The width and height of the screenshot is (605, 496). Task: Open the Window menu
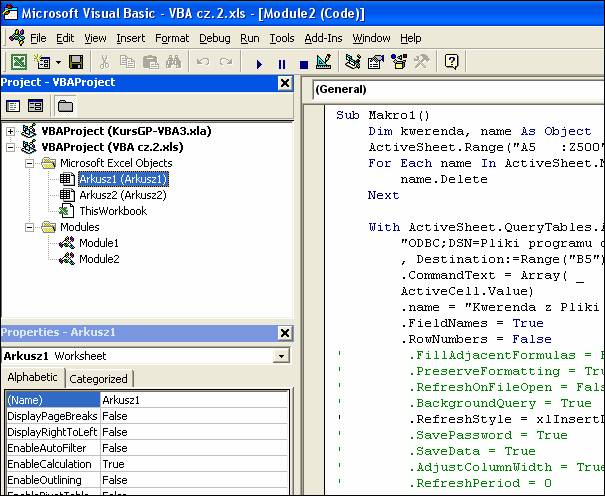[x=371, y=38]
